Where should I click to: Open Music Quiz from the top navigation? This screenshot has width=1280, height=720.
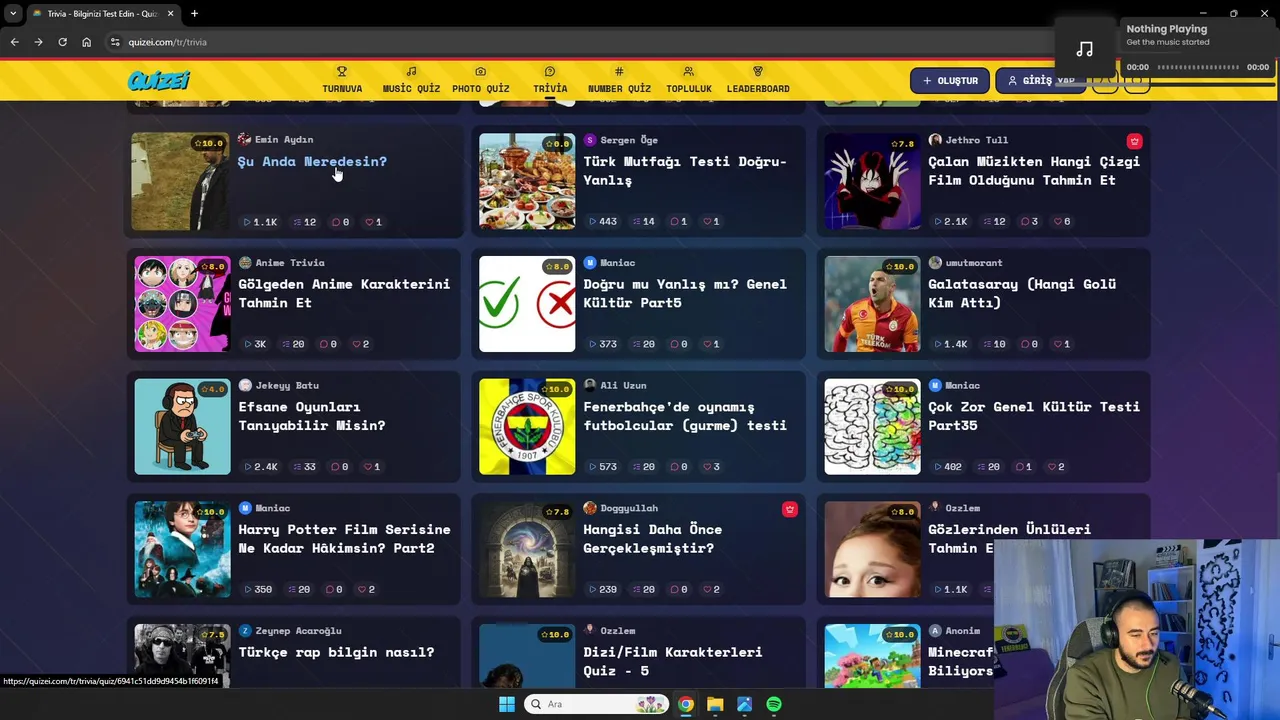411,80
